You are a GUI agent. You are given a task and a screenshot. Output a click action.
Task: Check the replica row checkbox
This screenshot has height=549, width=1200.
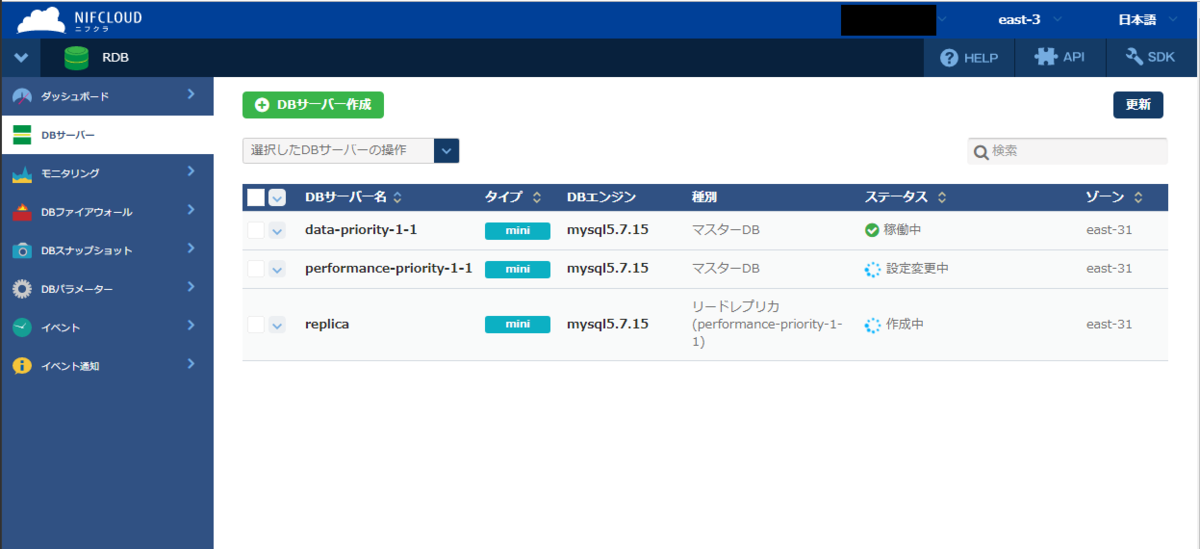(256, 325)
